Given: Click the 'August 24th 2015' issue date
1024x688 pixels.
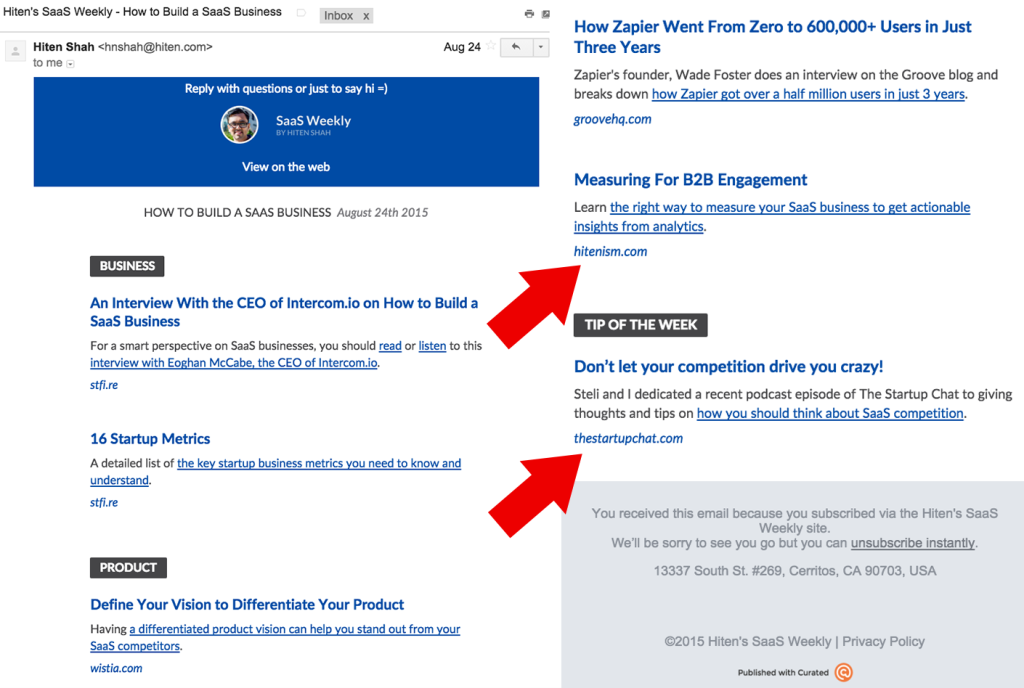Looking at the screenshot, I should tap(382, 213).
